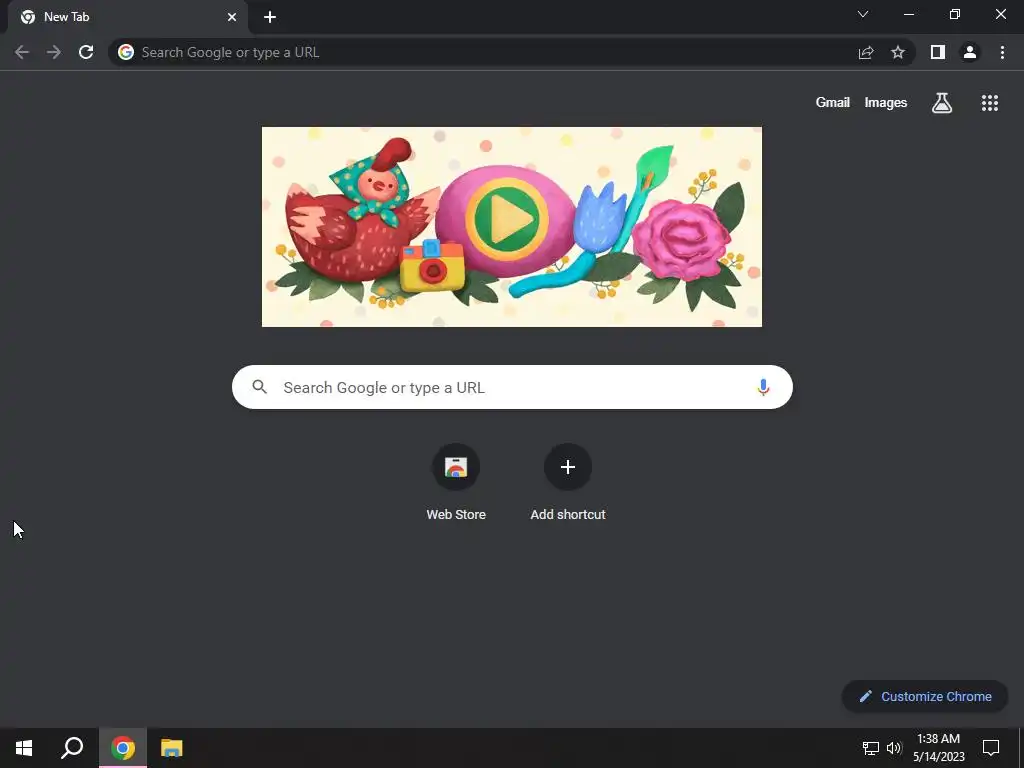The image size is (1024, 768).
Task: Click the back navigation arrow
Action: point(22,52)
